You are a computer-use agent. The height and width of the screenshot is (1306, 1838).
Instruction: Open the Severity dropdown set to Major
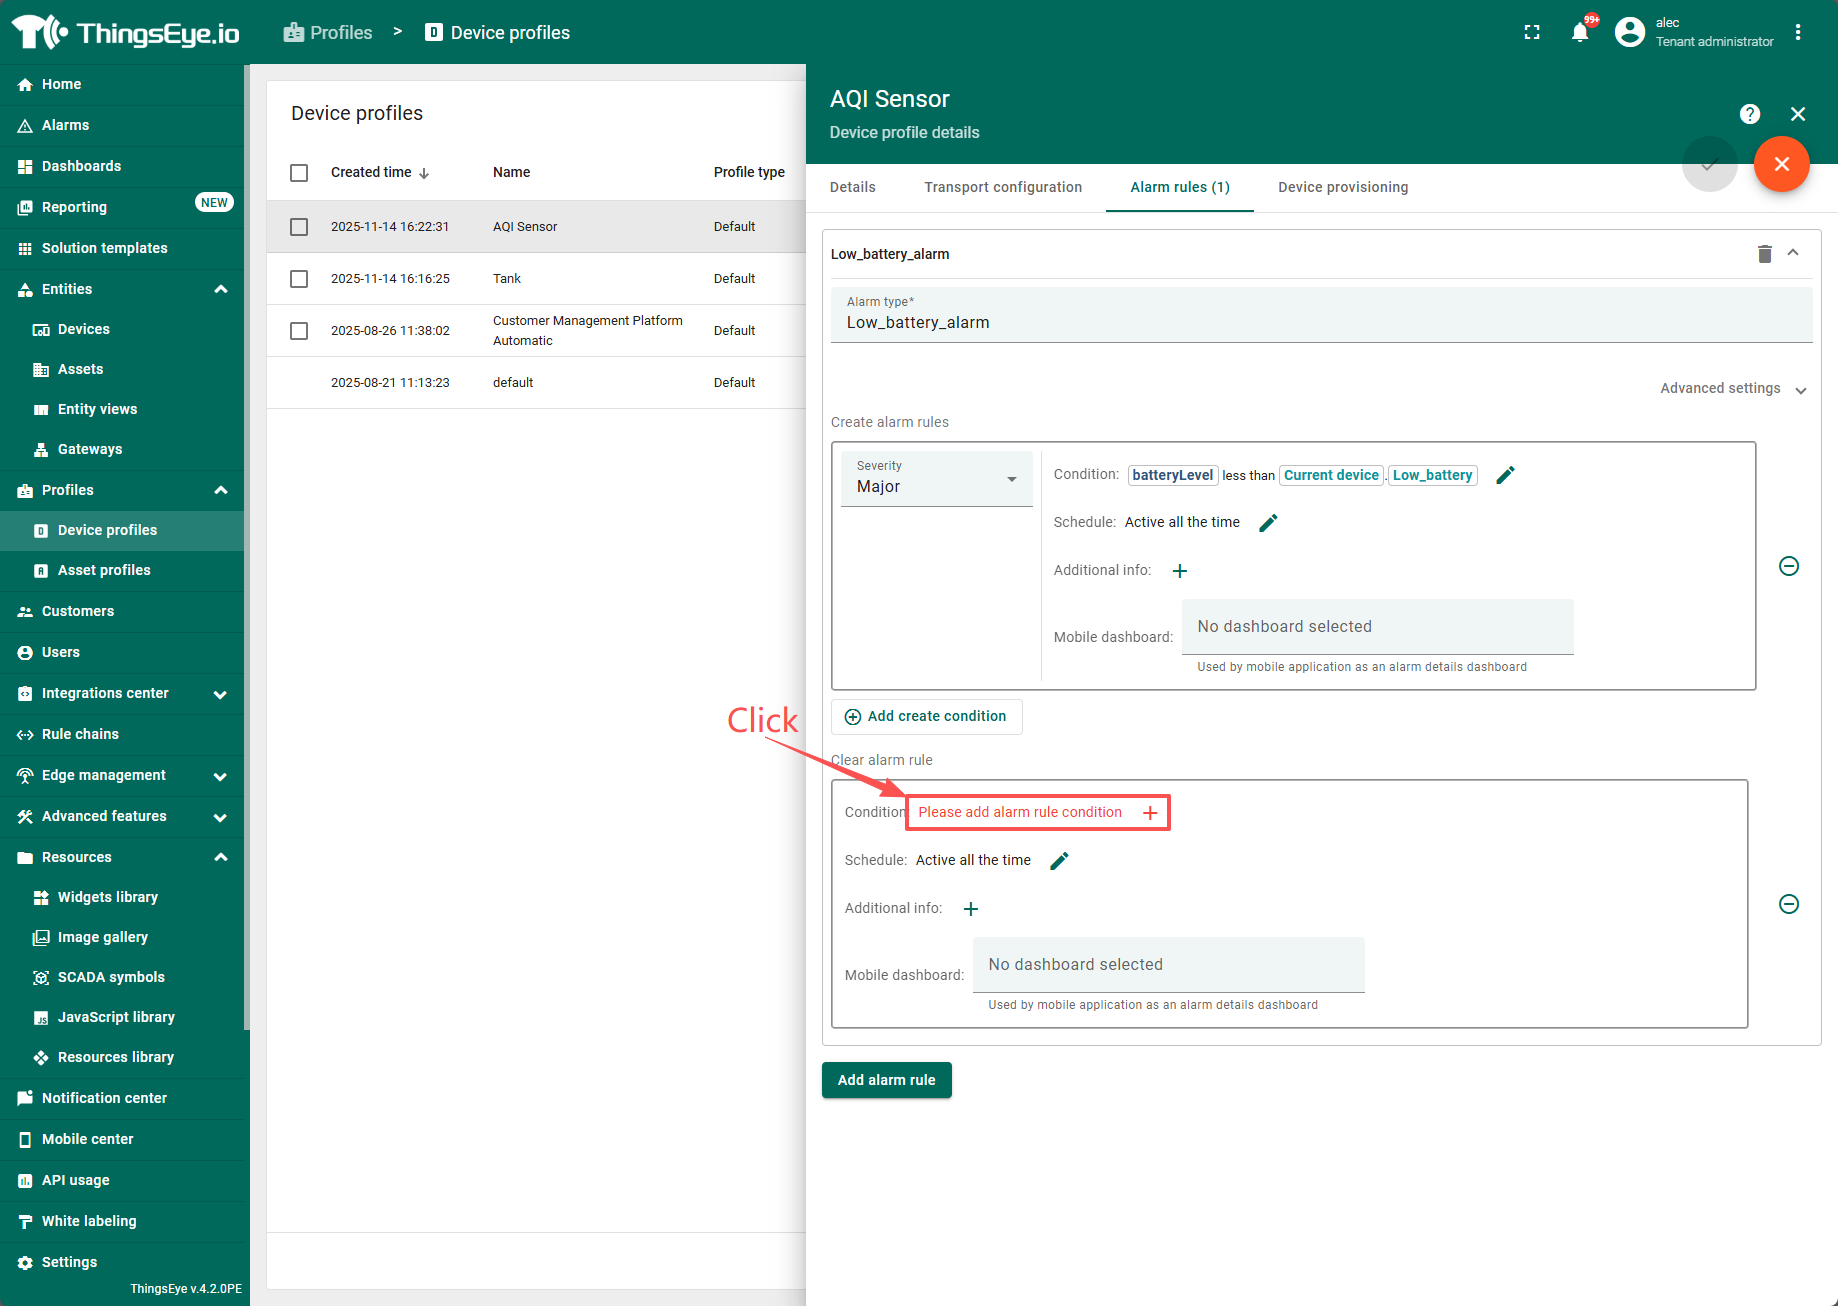[936, 480]
